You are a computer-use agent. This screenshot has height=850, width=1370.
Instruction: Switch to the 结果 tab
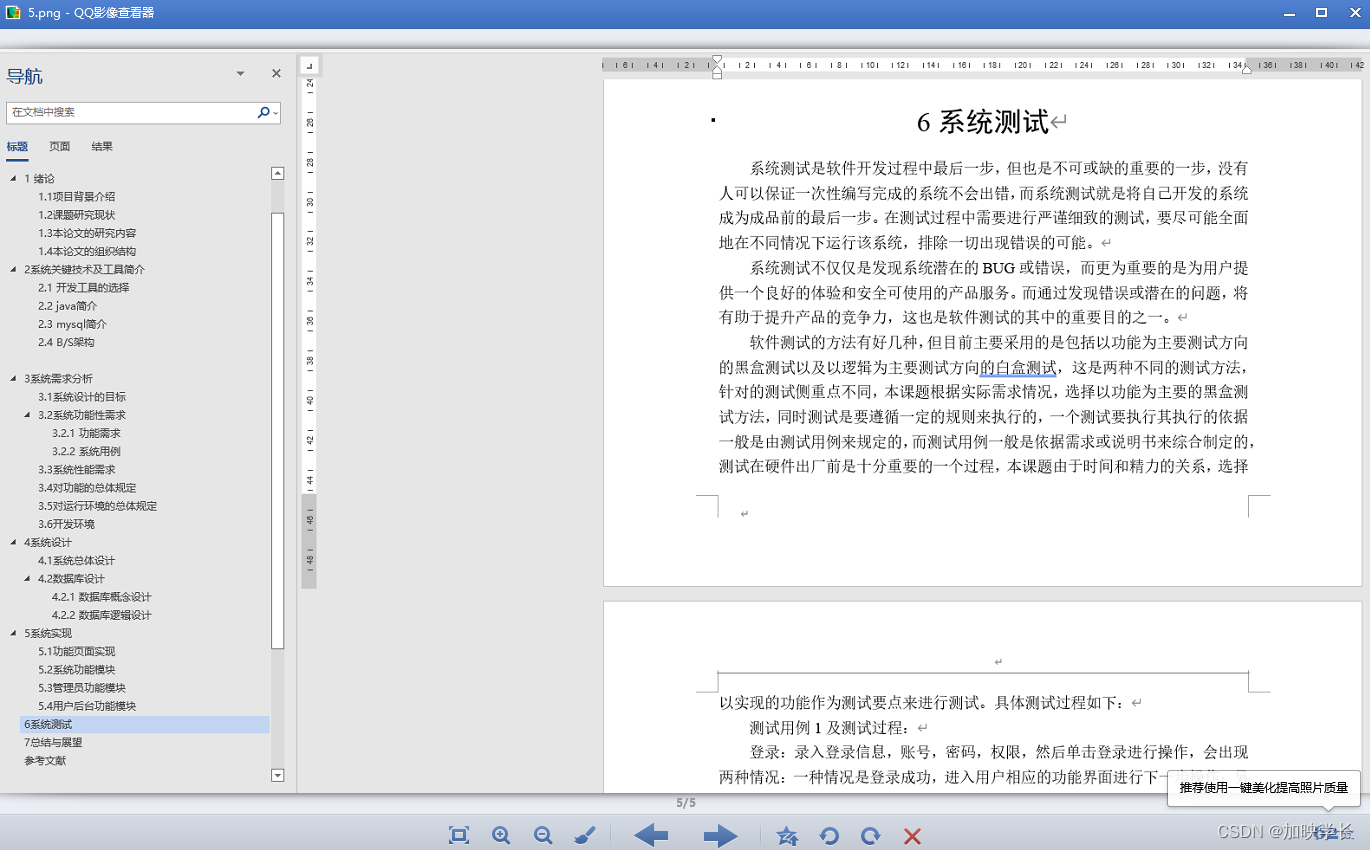coord(101,146)
